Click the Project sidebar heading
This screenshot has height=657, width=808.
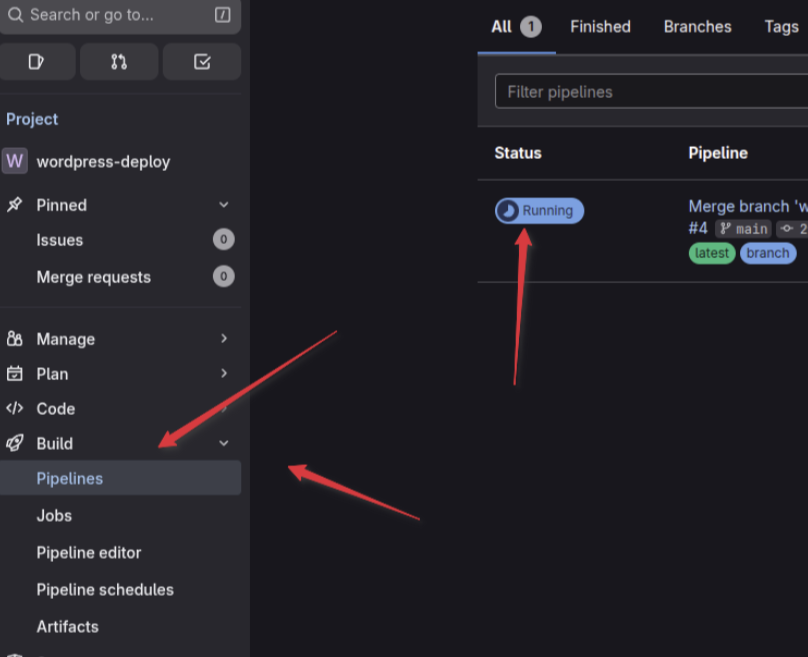tap(32, 119)
